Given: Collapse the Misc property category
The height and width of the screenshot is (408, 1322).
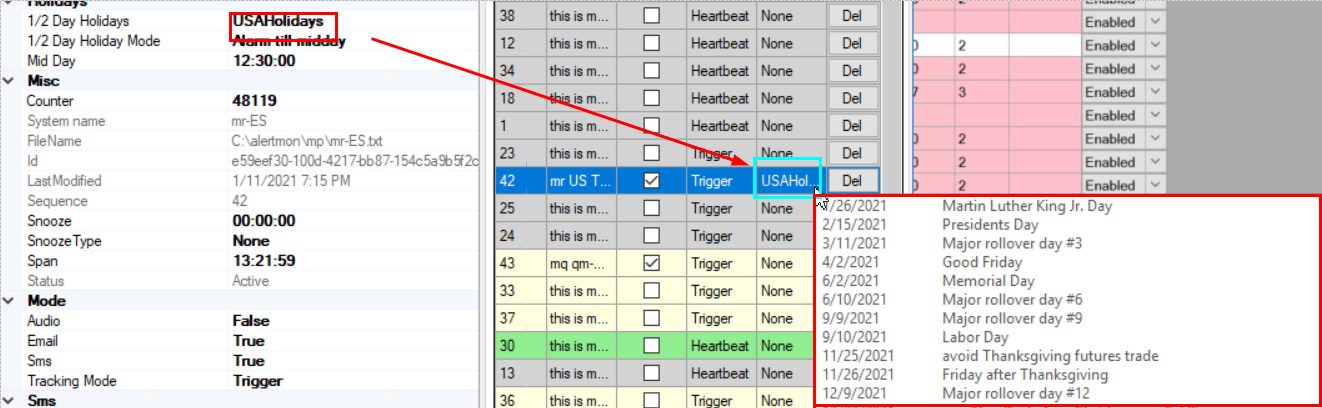Looking at the screenshot, I should 9,81.
